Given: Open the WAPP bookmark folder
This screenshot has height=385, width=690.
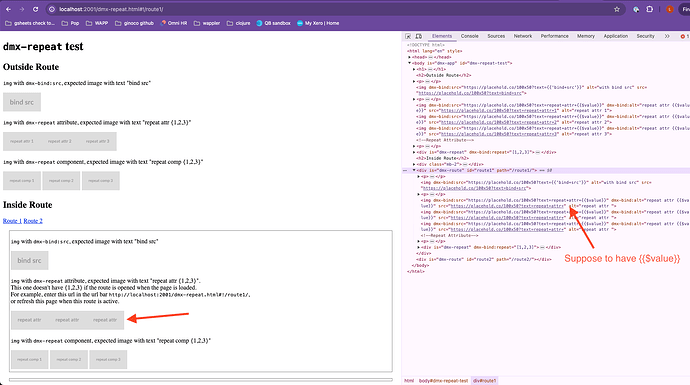Looking at the screenshot, I should 97,23.
